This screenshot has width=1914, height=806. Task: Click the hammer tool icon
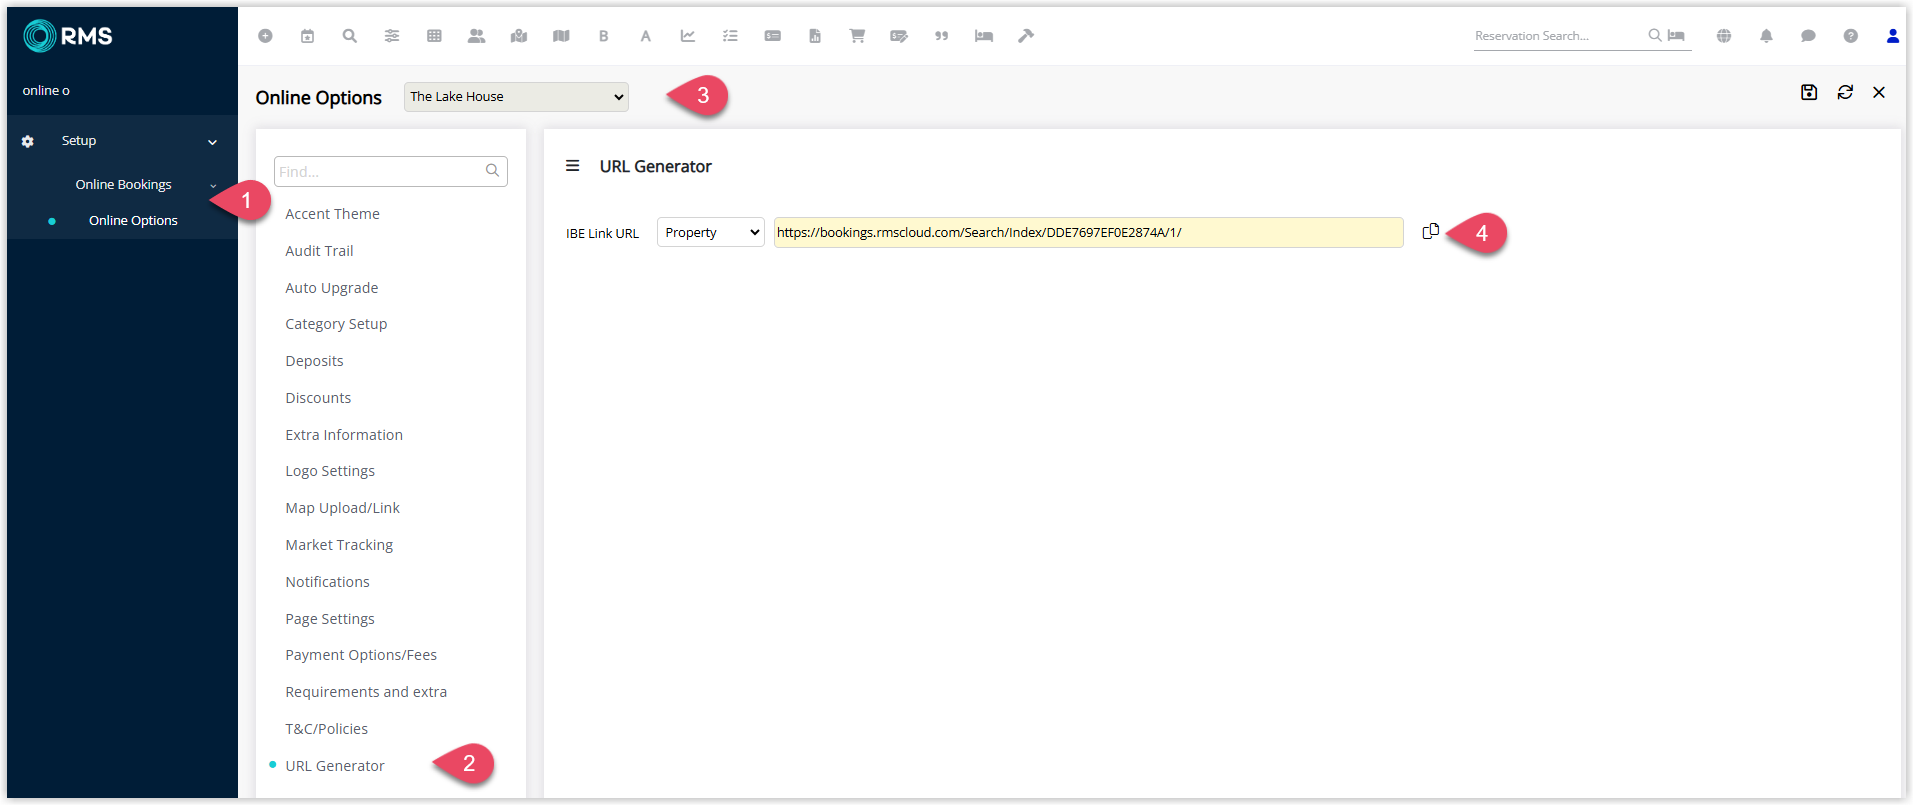pos(1025,36)
